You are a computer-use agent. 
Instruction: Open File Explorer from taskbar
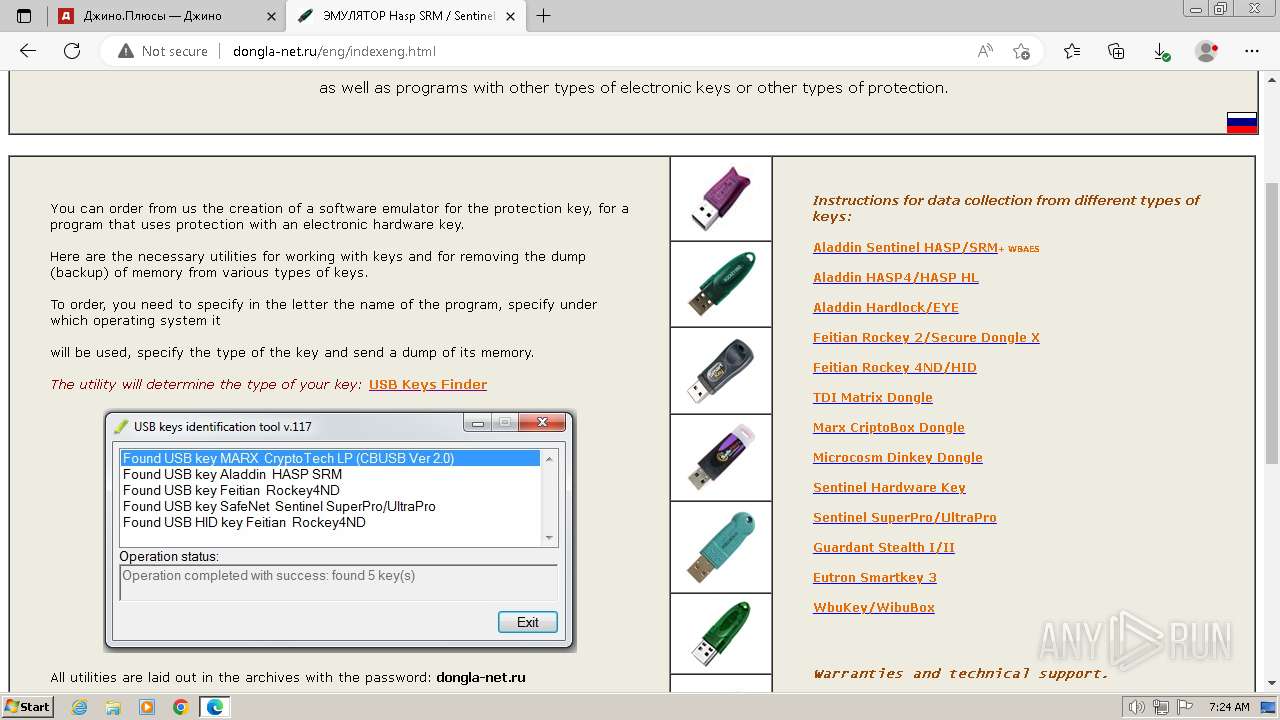pyautogui.click(x=113, y=707)
